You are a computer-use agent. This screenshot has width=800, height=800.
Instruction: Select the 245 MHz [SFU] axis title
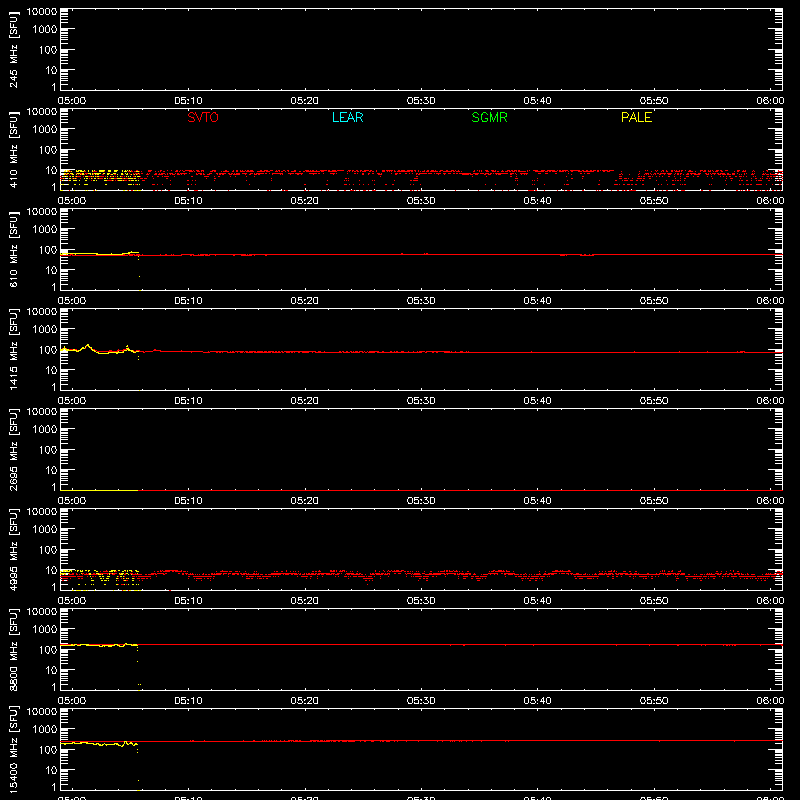click(13, 49)
